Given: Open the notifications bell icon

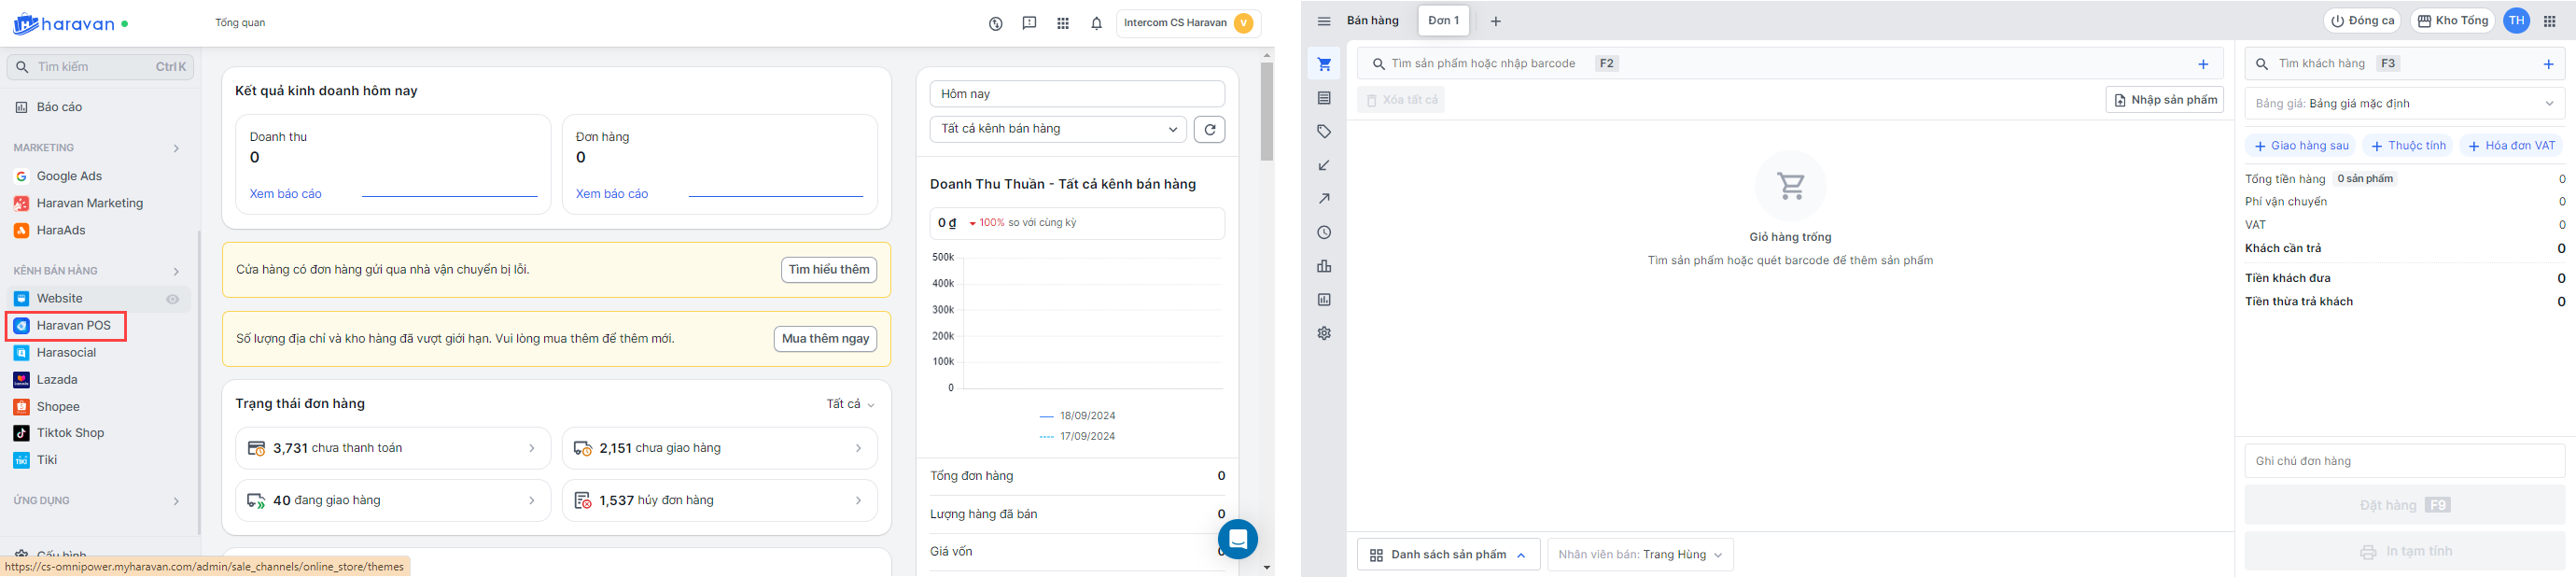Looking at the screenshot, I should [1096, 23].
